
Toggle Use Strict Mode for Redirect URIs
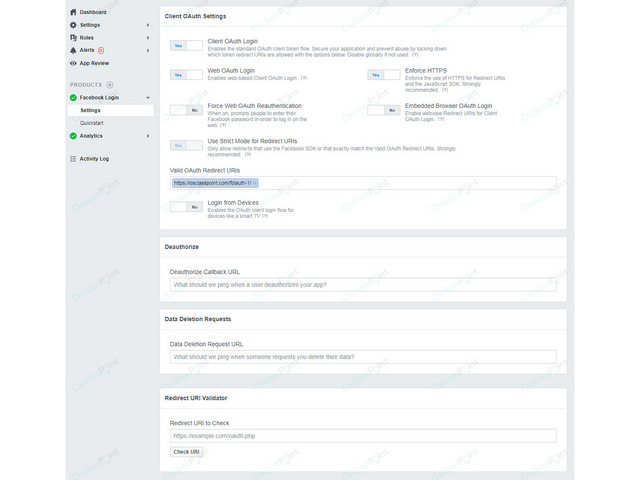coord(186,146)
